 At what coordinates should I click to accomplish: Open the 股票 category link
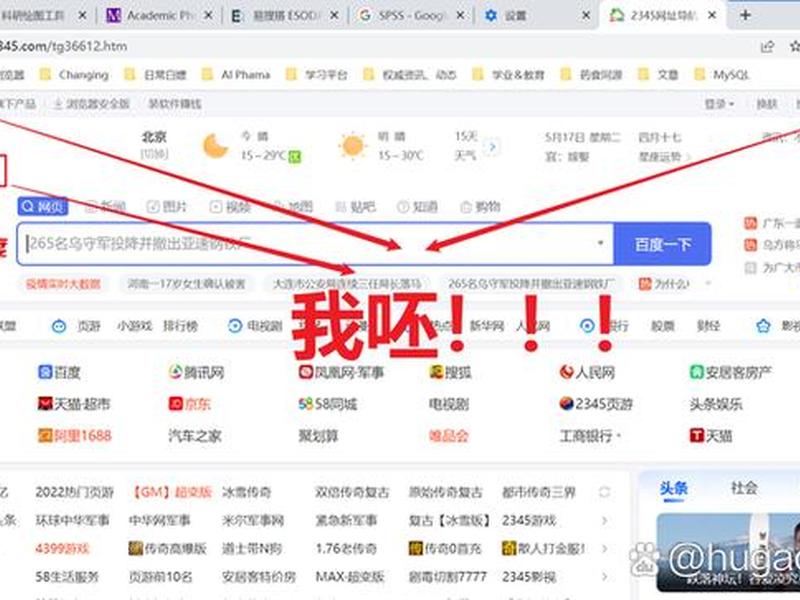point(663,326)
